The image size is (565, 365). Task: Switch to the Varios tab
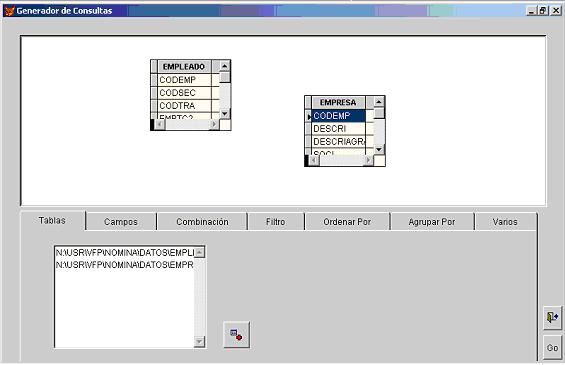pos(505,222)
